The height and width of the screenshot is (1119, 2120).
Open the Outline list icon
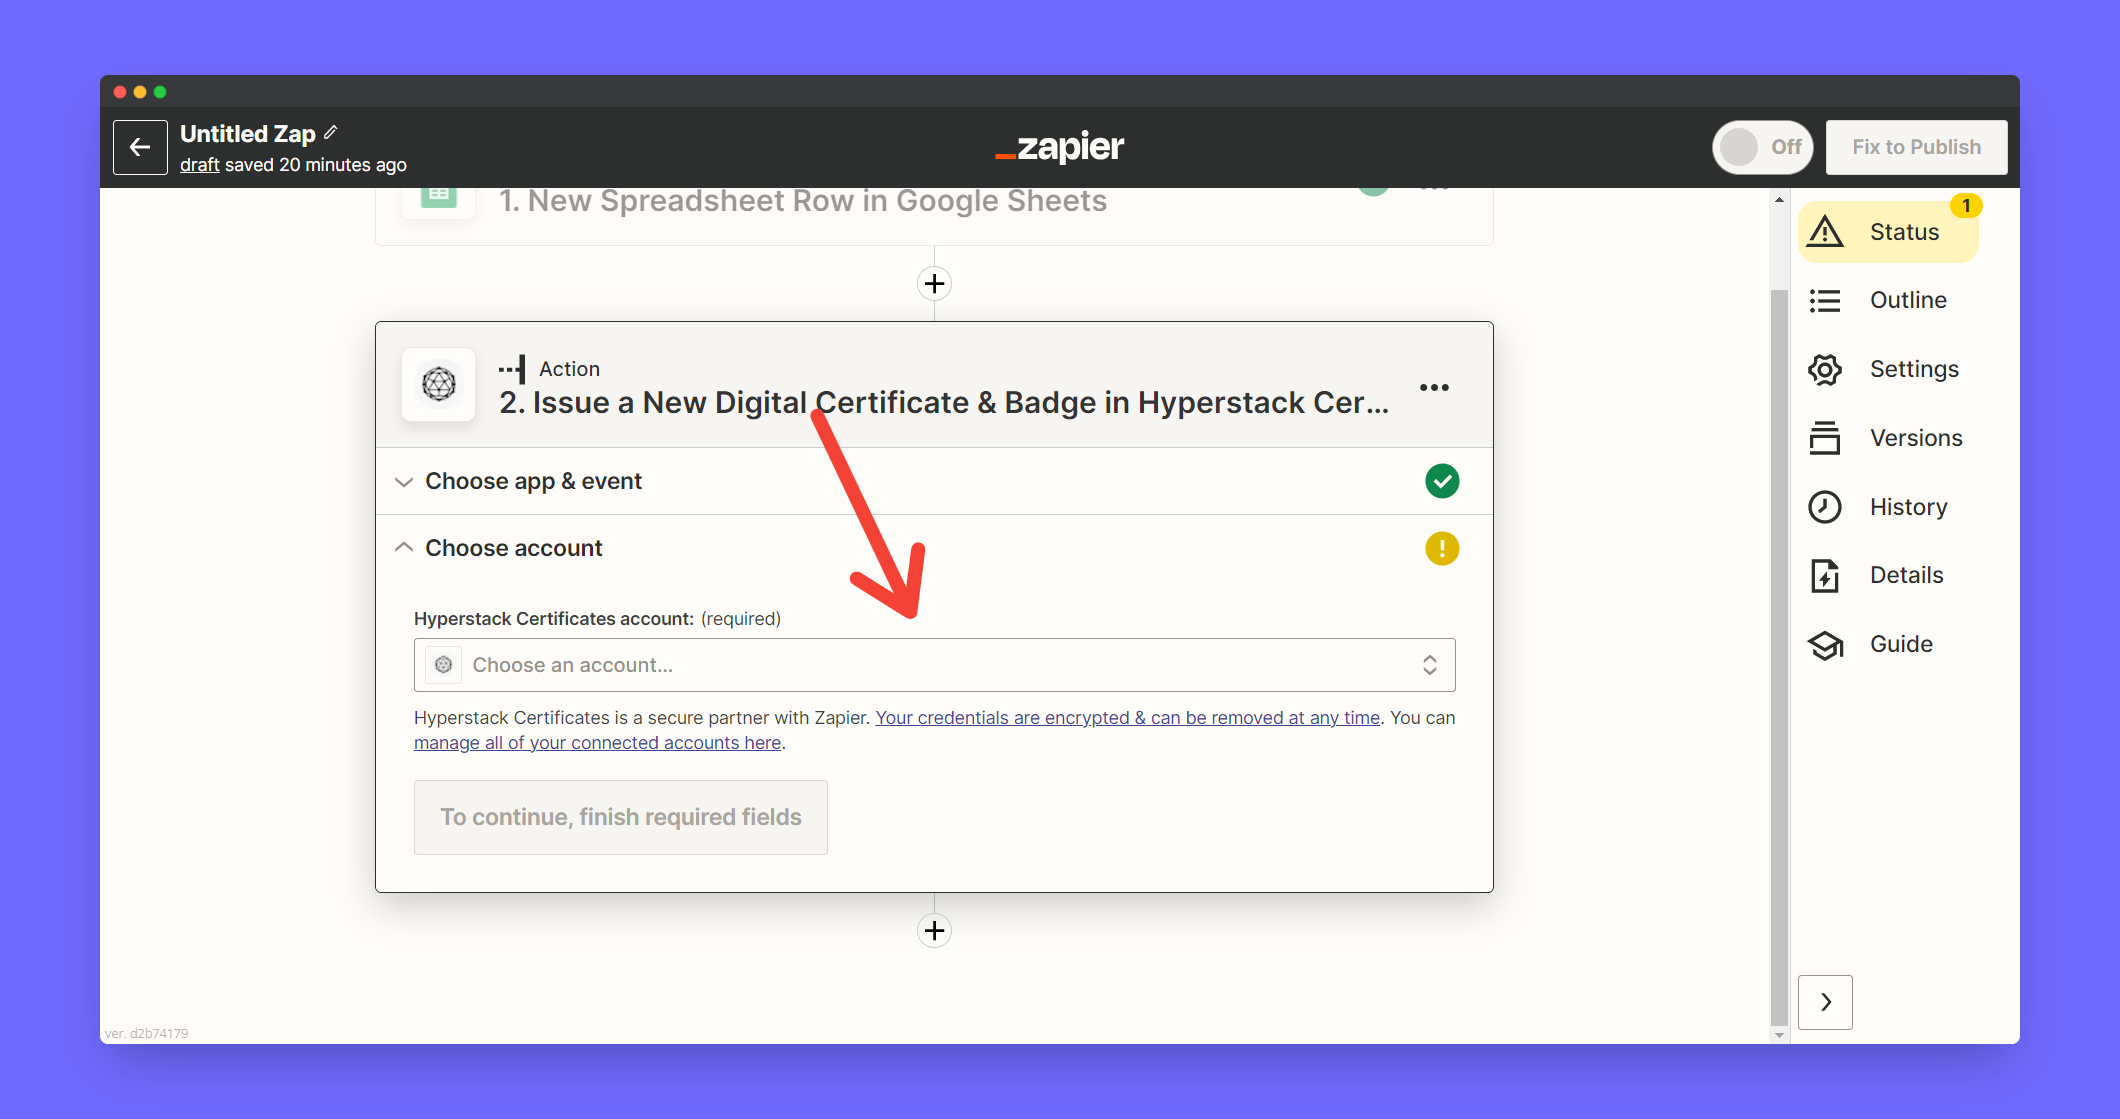[1825, 300]
